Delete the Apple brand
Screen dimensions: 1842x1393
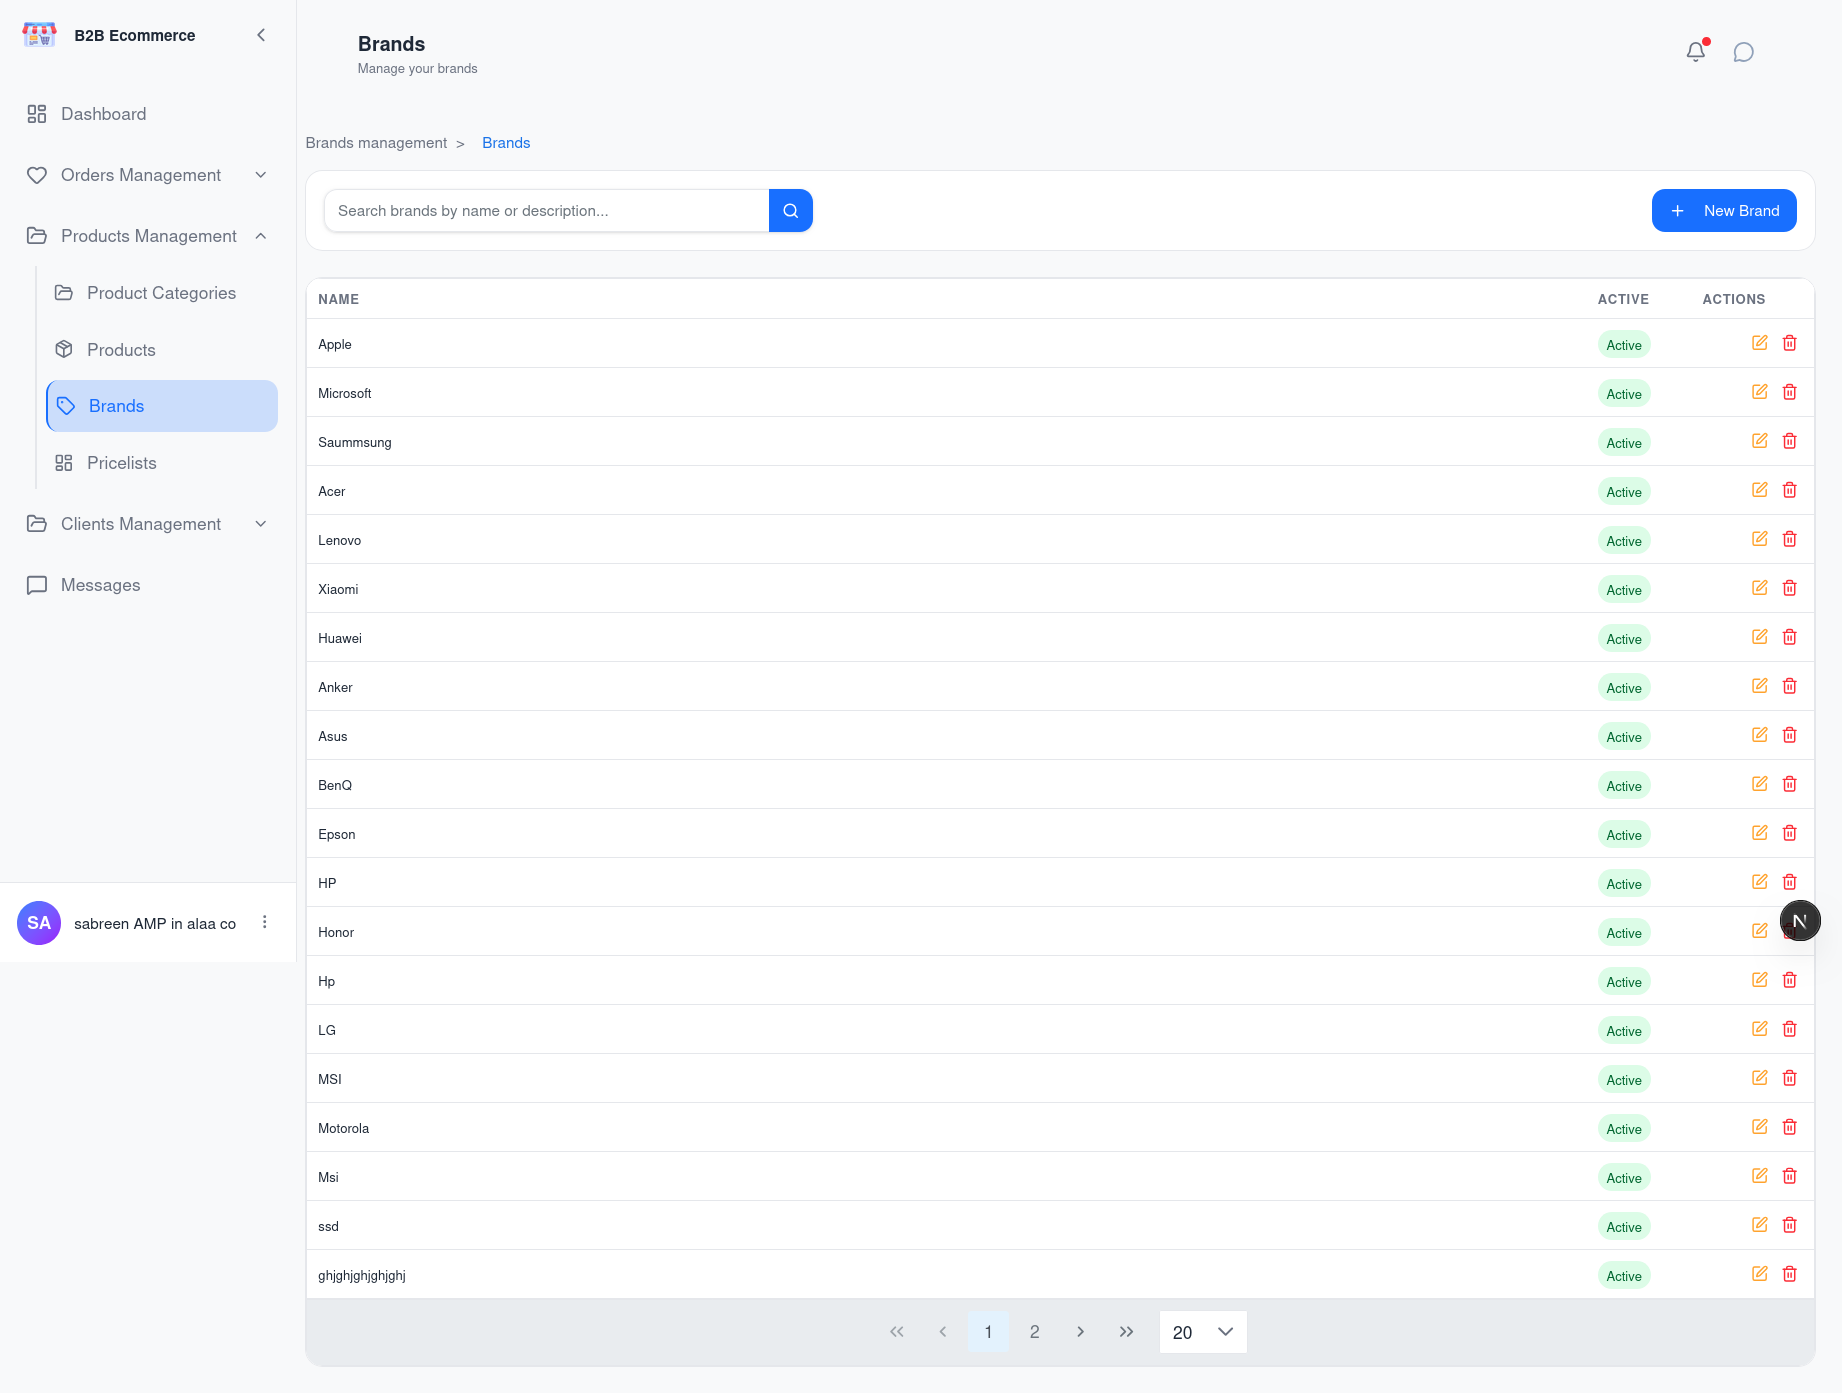pyautogui.click(x=1790, y=343)
